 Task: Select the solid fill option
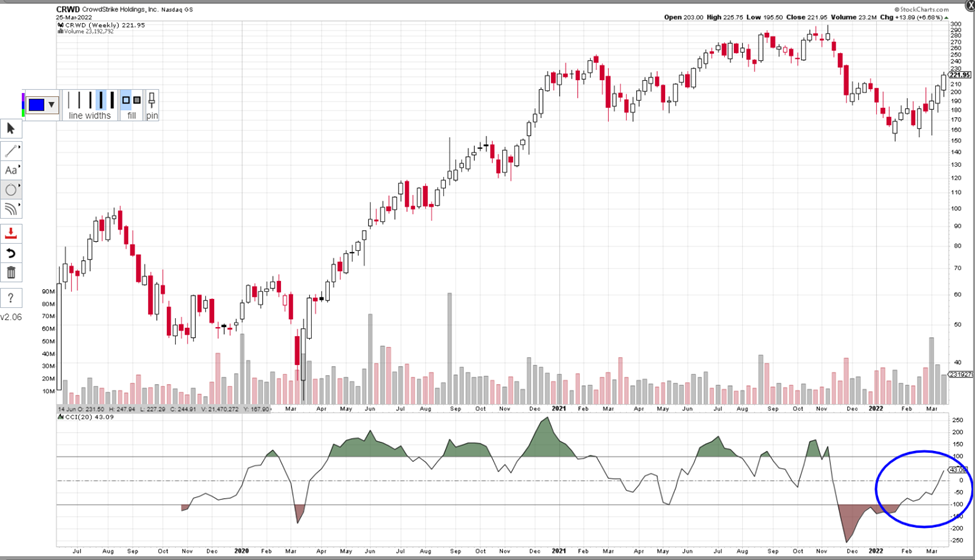[x=137, y=100]
